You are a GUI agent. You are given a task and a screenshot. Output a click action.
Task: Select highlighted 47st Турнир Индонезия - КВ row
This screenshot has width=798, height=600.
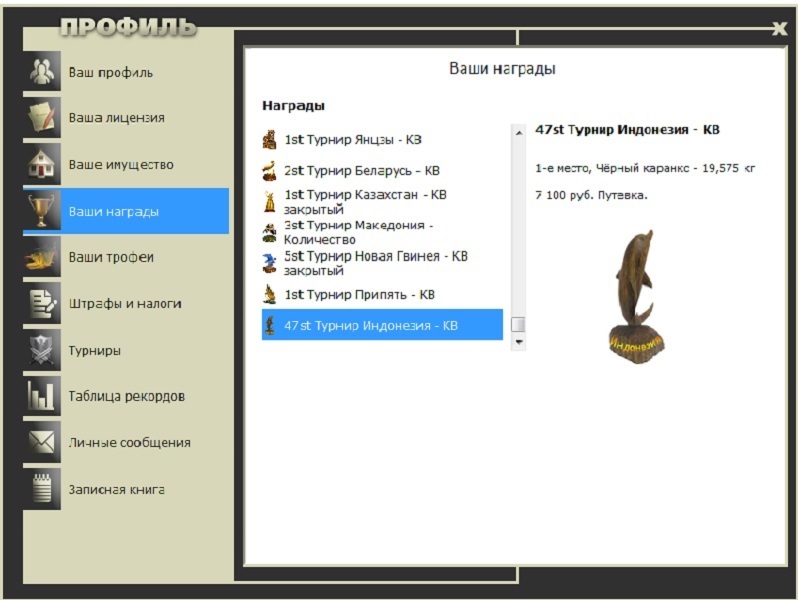click(382, 325)
